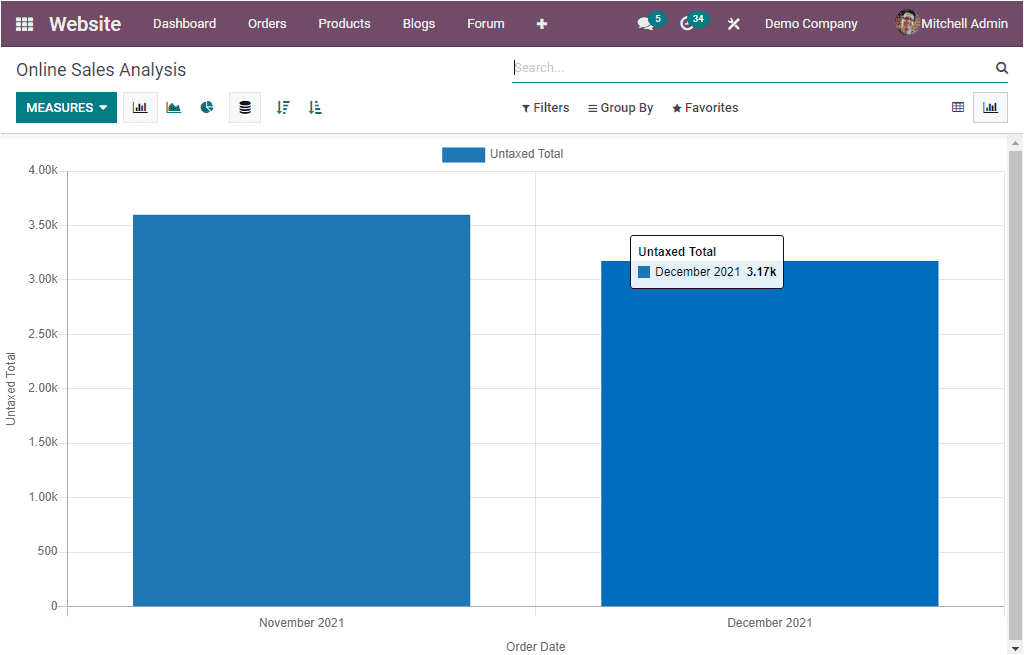1024x655 pixels.
Task: Open the Discuss messages icon
Action: coord(644,21)
